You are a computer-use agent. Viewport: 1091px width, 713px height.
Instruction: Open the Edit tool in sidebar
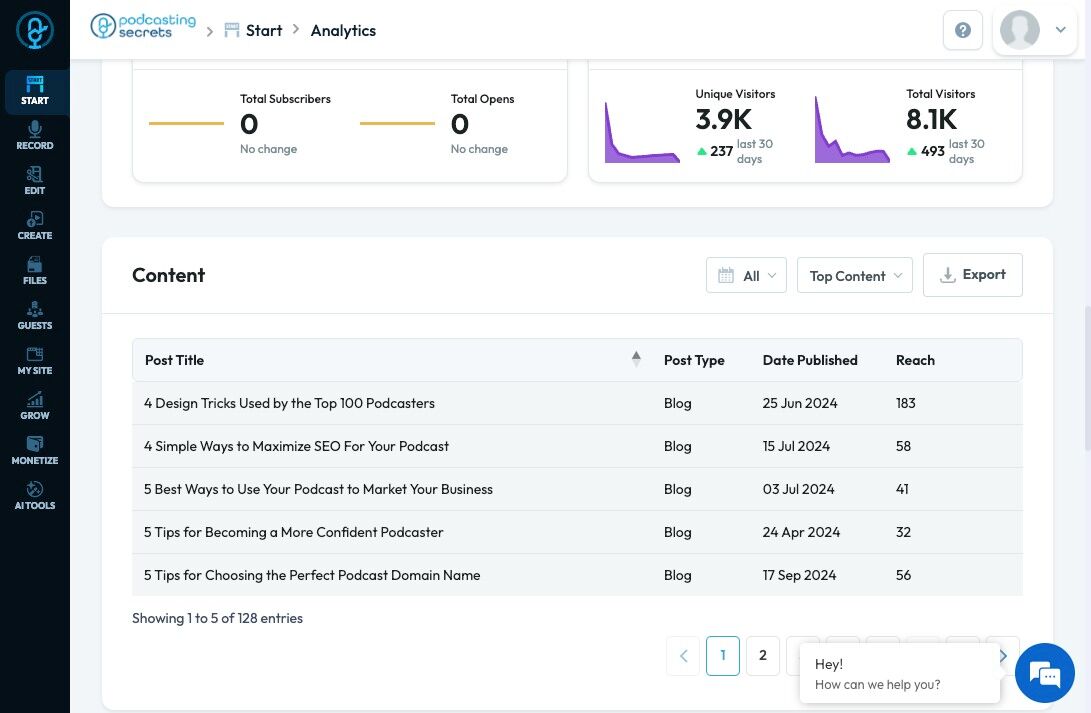coord(35,181)
